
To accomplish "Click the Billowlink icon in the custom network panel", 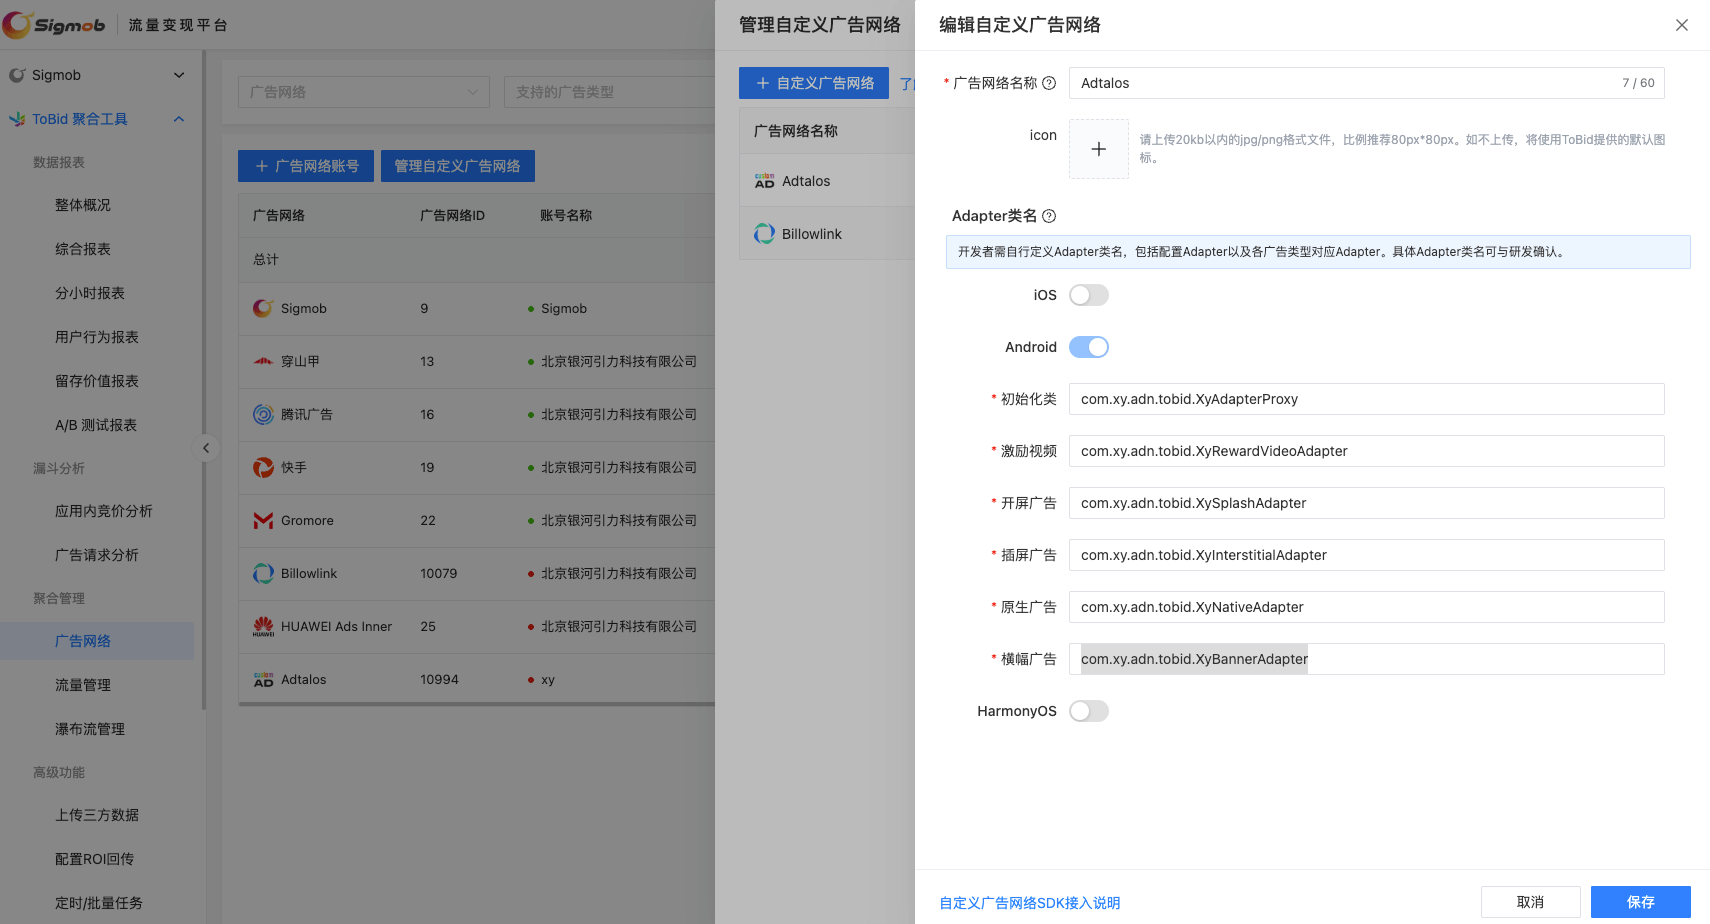I will [764, 233].
